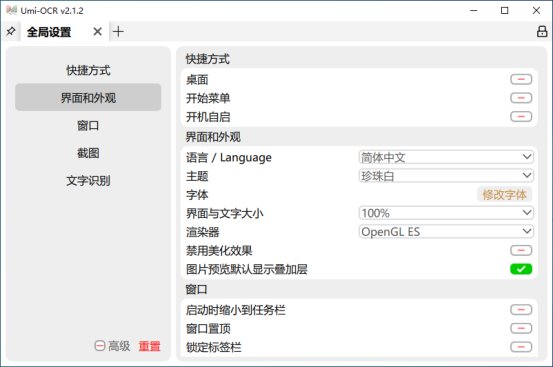Open the 界面与文字大小 dropdown
553x367 pixels.
tap(446, 213)
